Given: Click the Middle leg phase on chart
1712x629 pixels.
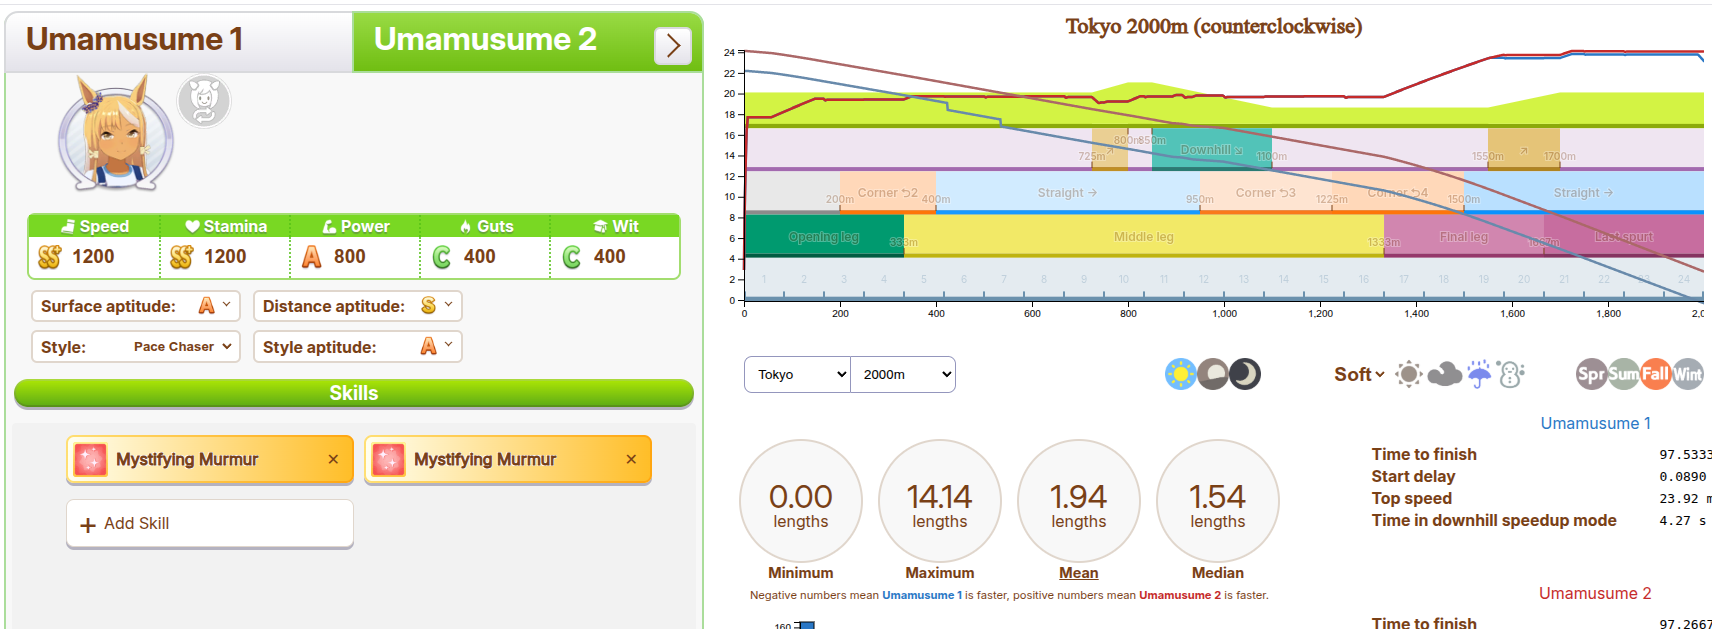Looking at the screenshot, I should tap(1144, 236).
